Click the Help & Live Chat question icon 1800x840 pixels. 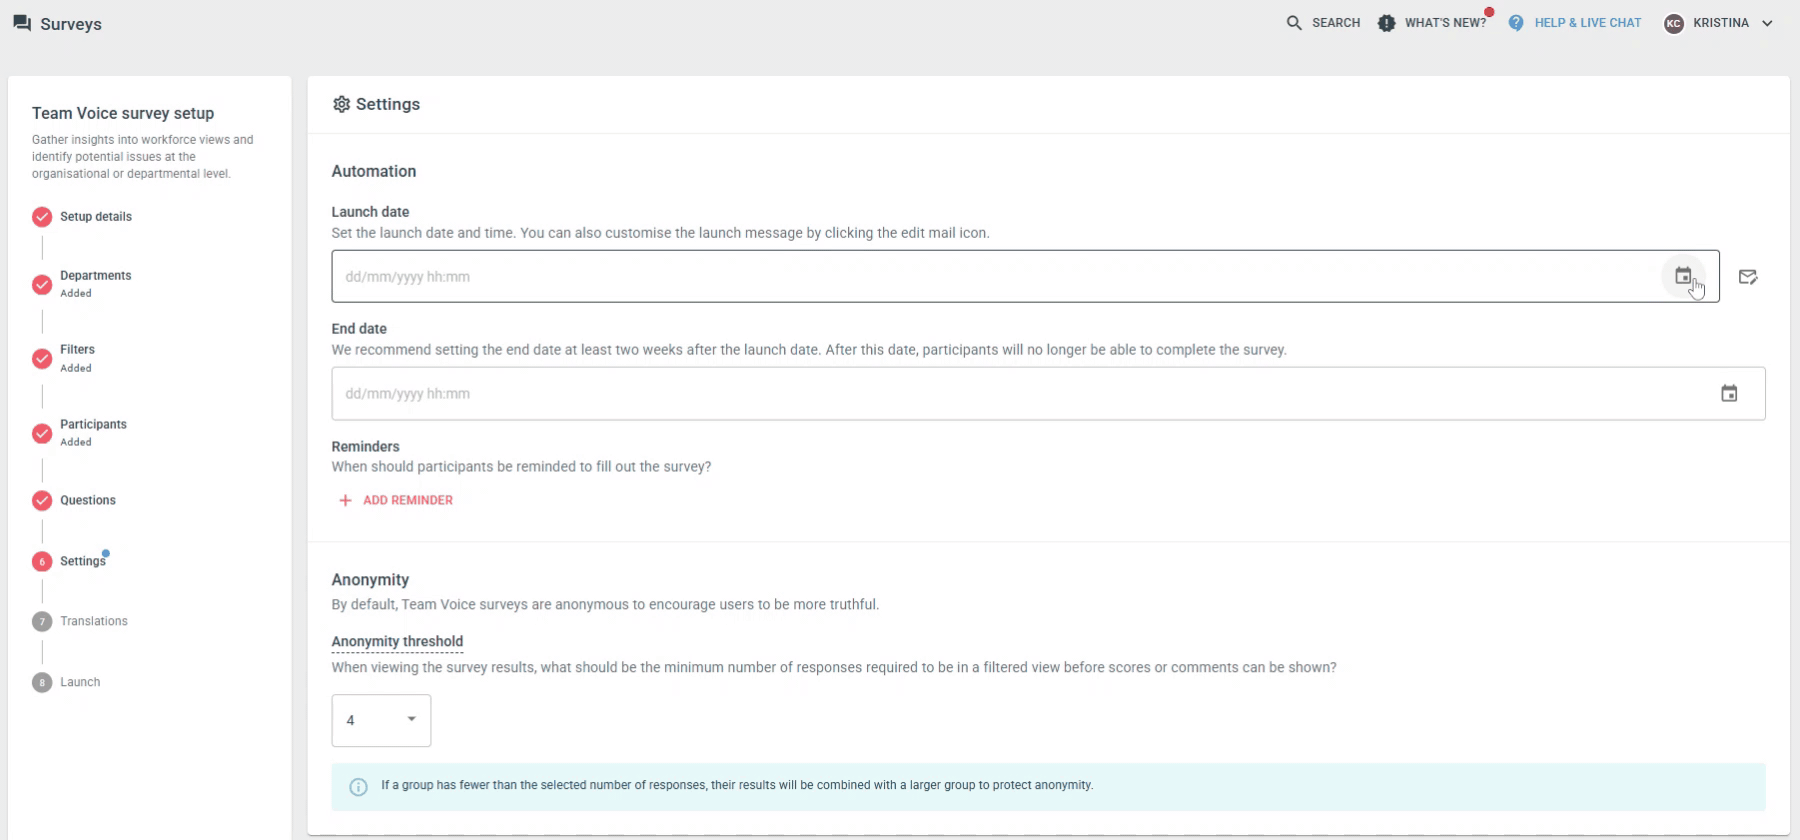(x=1516, y=23)
